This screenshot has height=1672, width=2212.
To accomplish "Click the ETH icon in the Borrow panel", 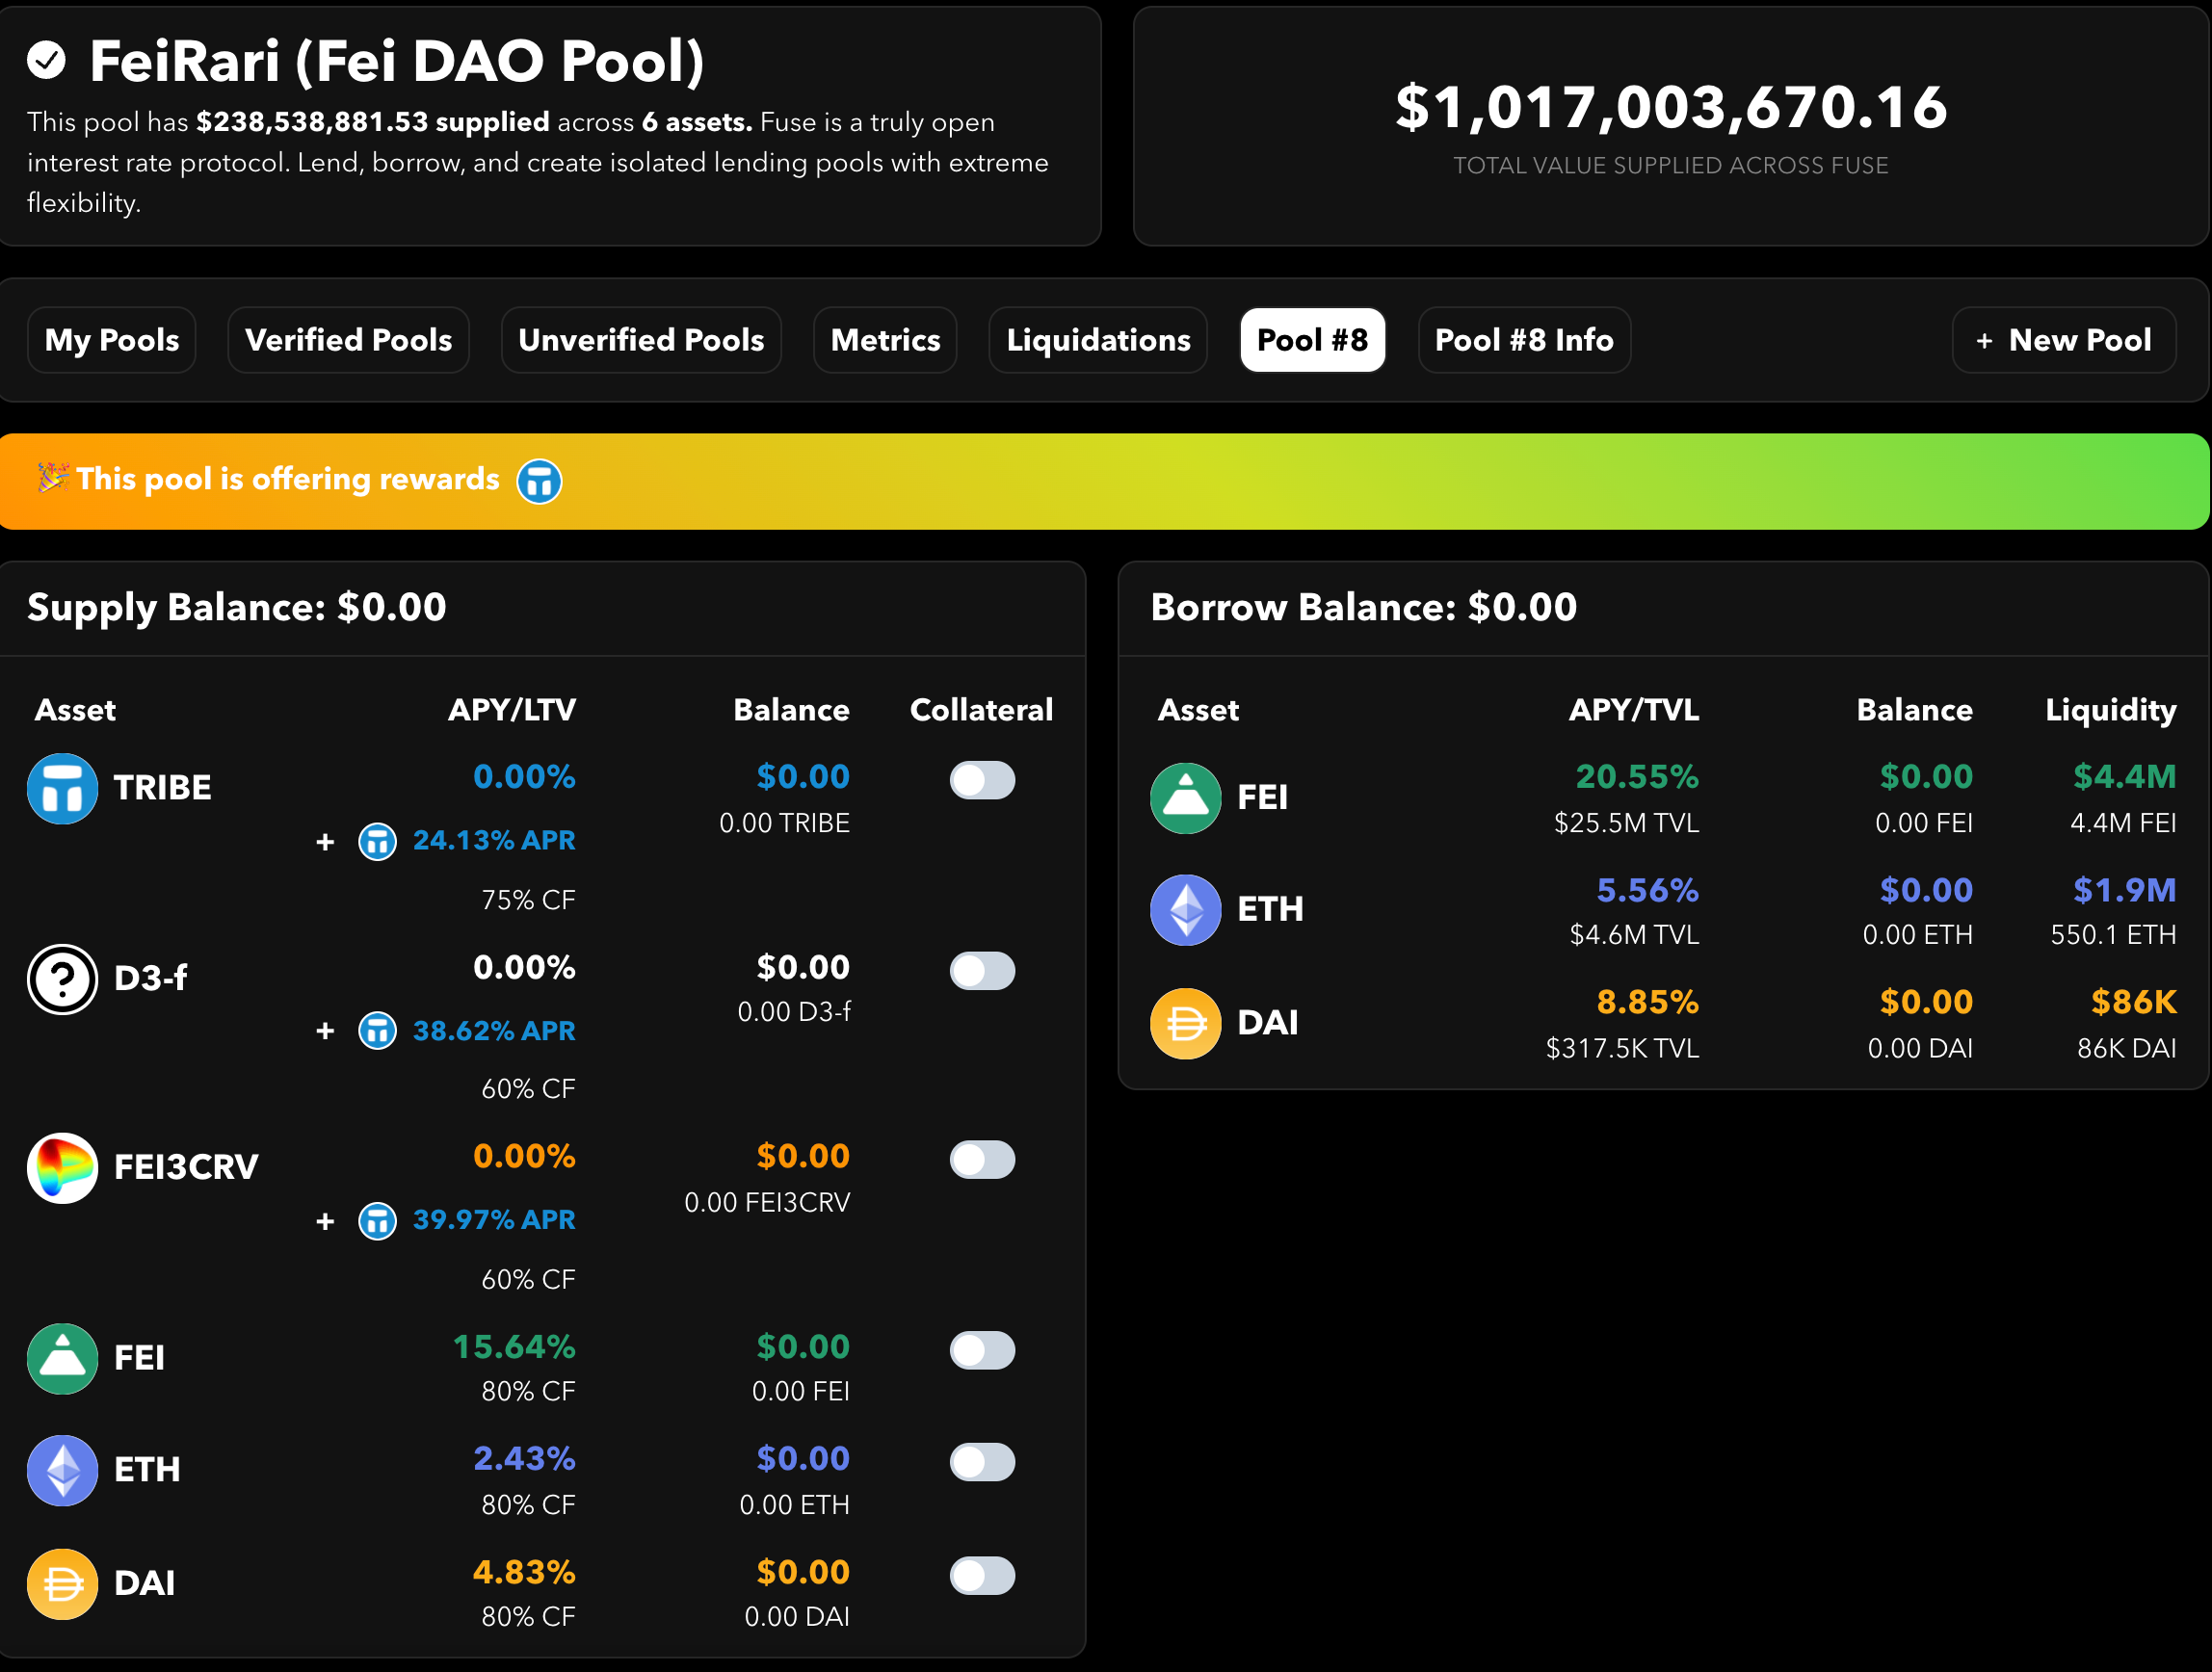I will pos(1185,910).
